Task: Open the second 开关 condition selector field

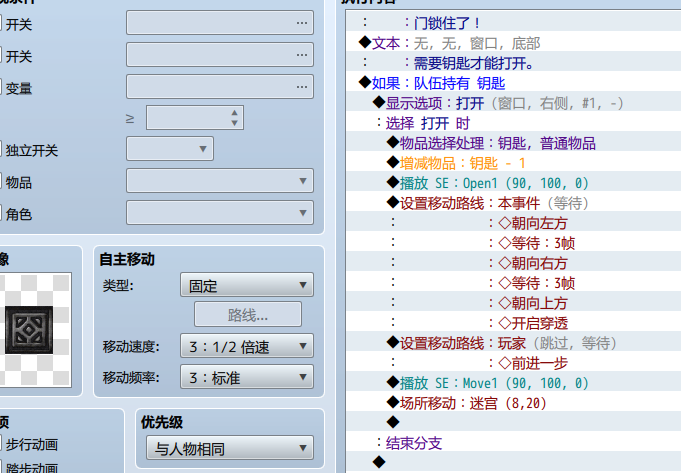Action: point(220,55)
